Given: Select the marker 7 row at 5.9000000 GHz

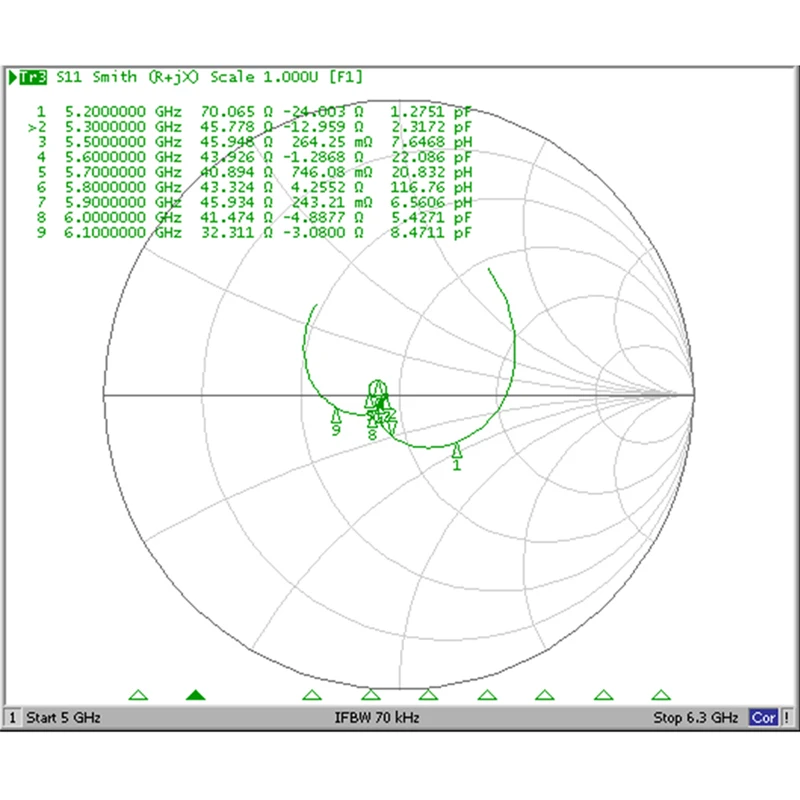Looking at the screenshot, I should coord(253,202).
